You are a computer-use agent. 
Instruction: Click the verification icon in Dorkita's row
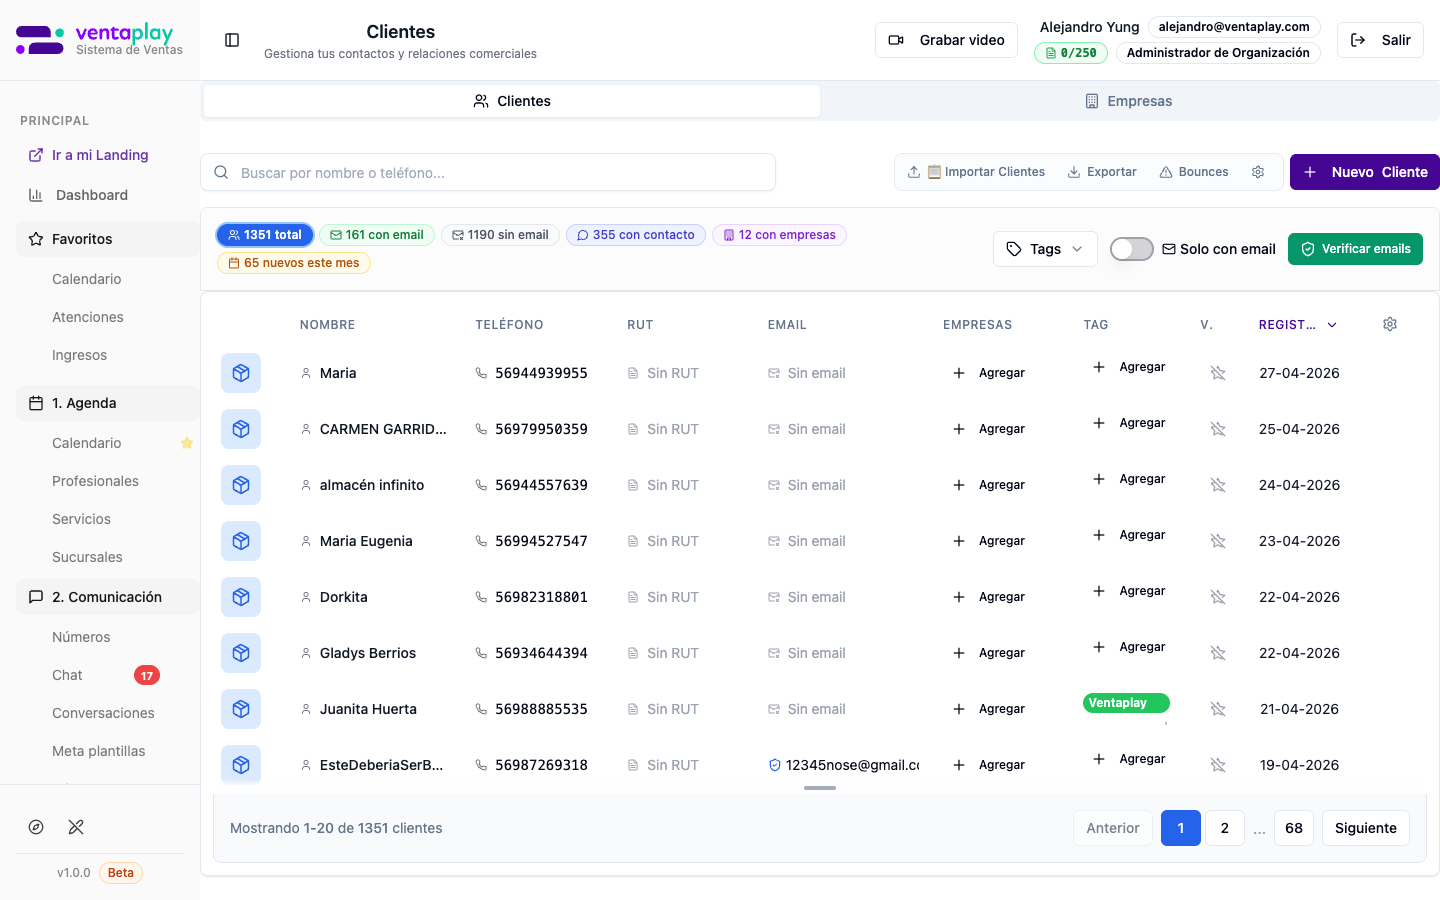coord(1217,597)
